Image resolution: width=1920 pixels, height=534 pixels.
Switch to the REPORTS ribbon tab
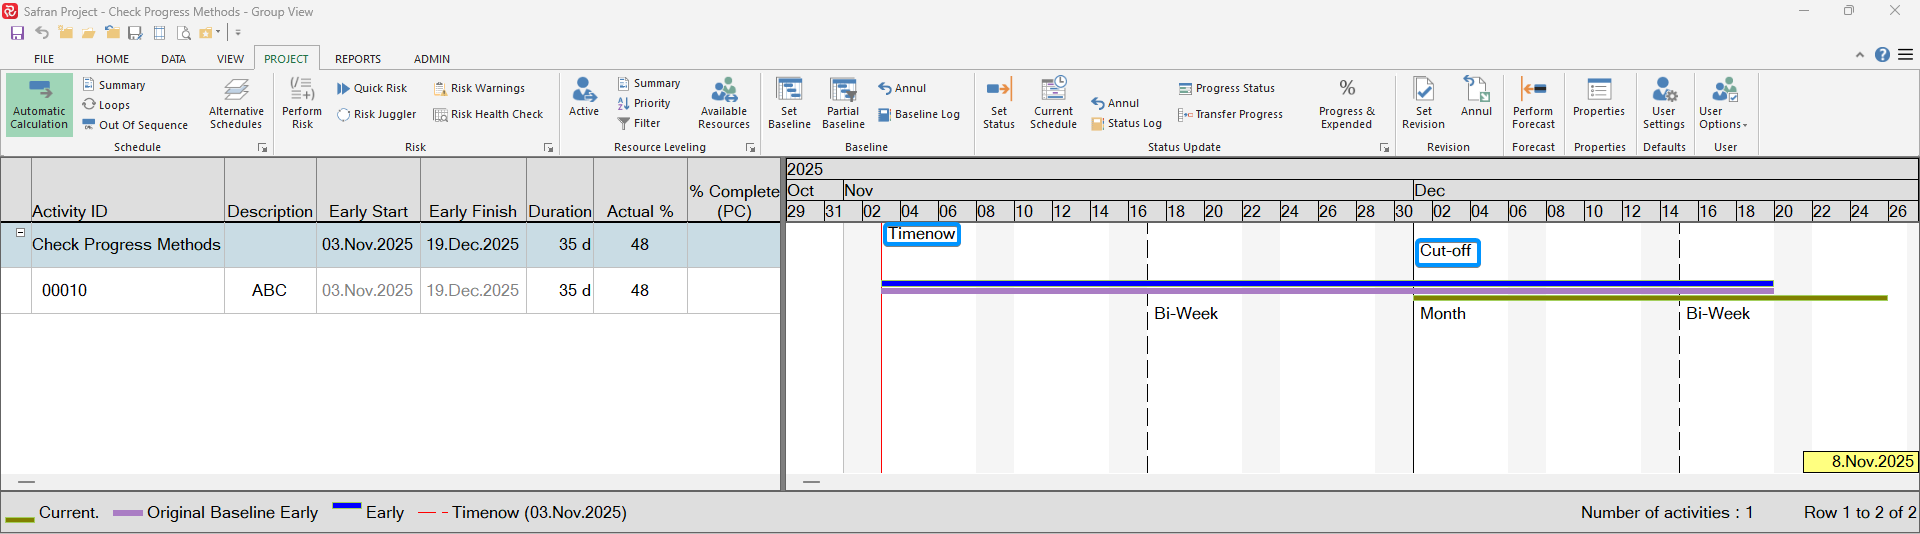pyautogui.click(x=357, y=59)
